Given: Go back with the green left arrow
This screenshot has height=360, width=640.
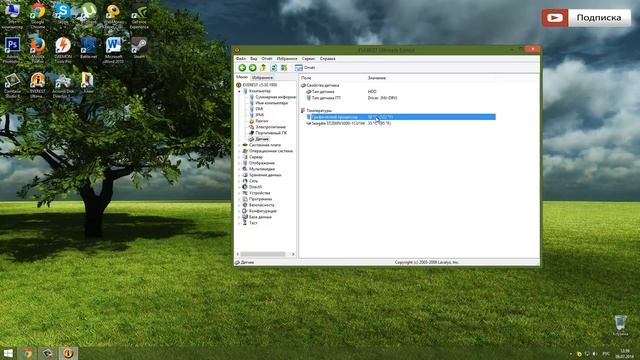Looking at the screenshot, I should coord(242,68).
